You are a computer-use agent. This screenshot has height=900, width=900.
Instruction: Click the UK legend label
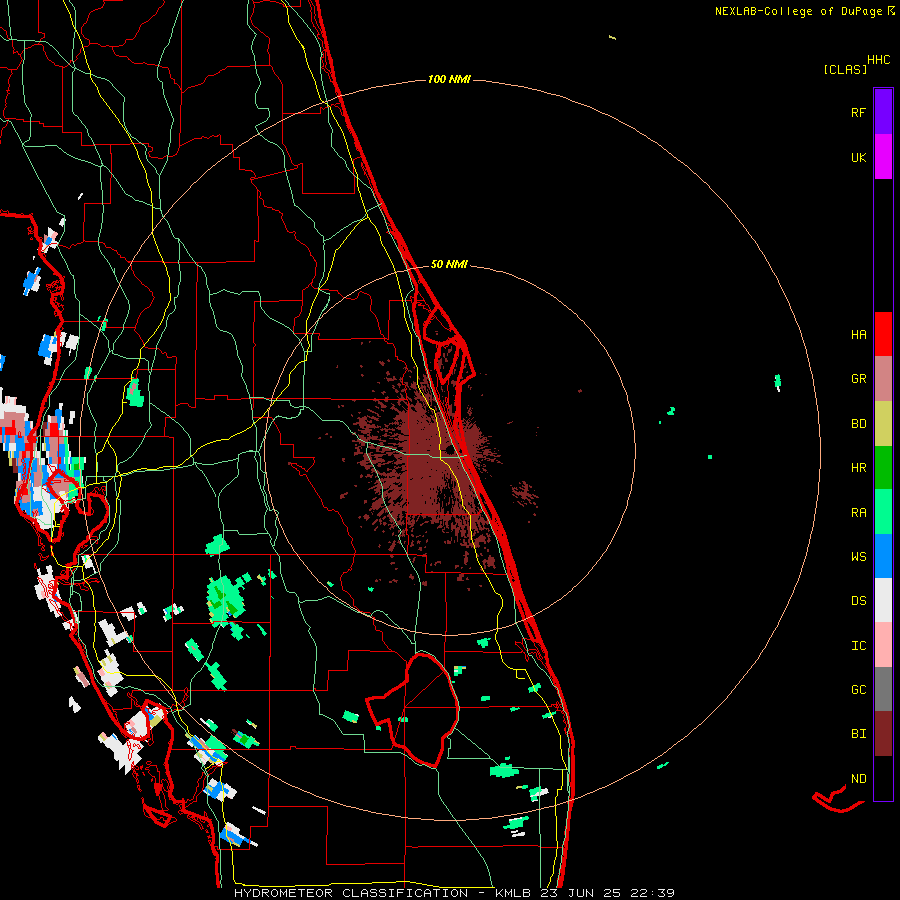coord(858,157)
